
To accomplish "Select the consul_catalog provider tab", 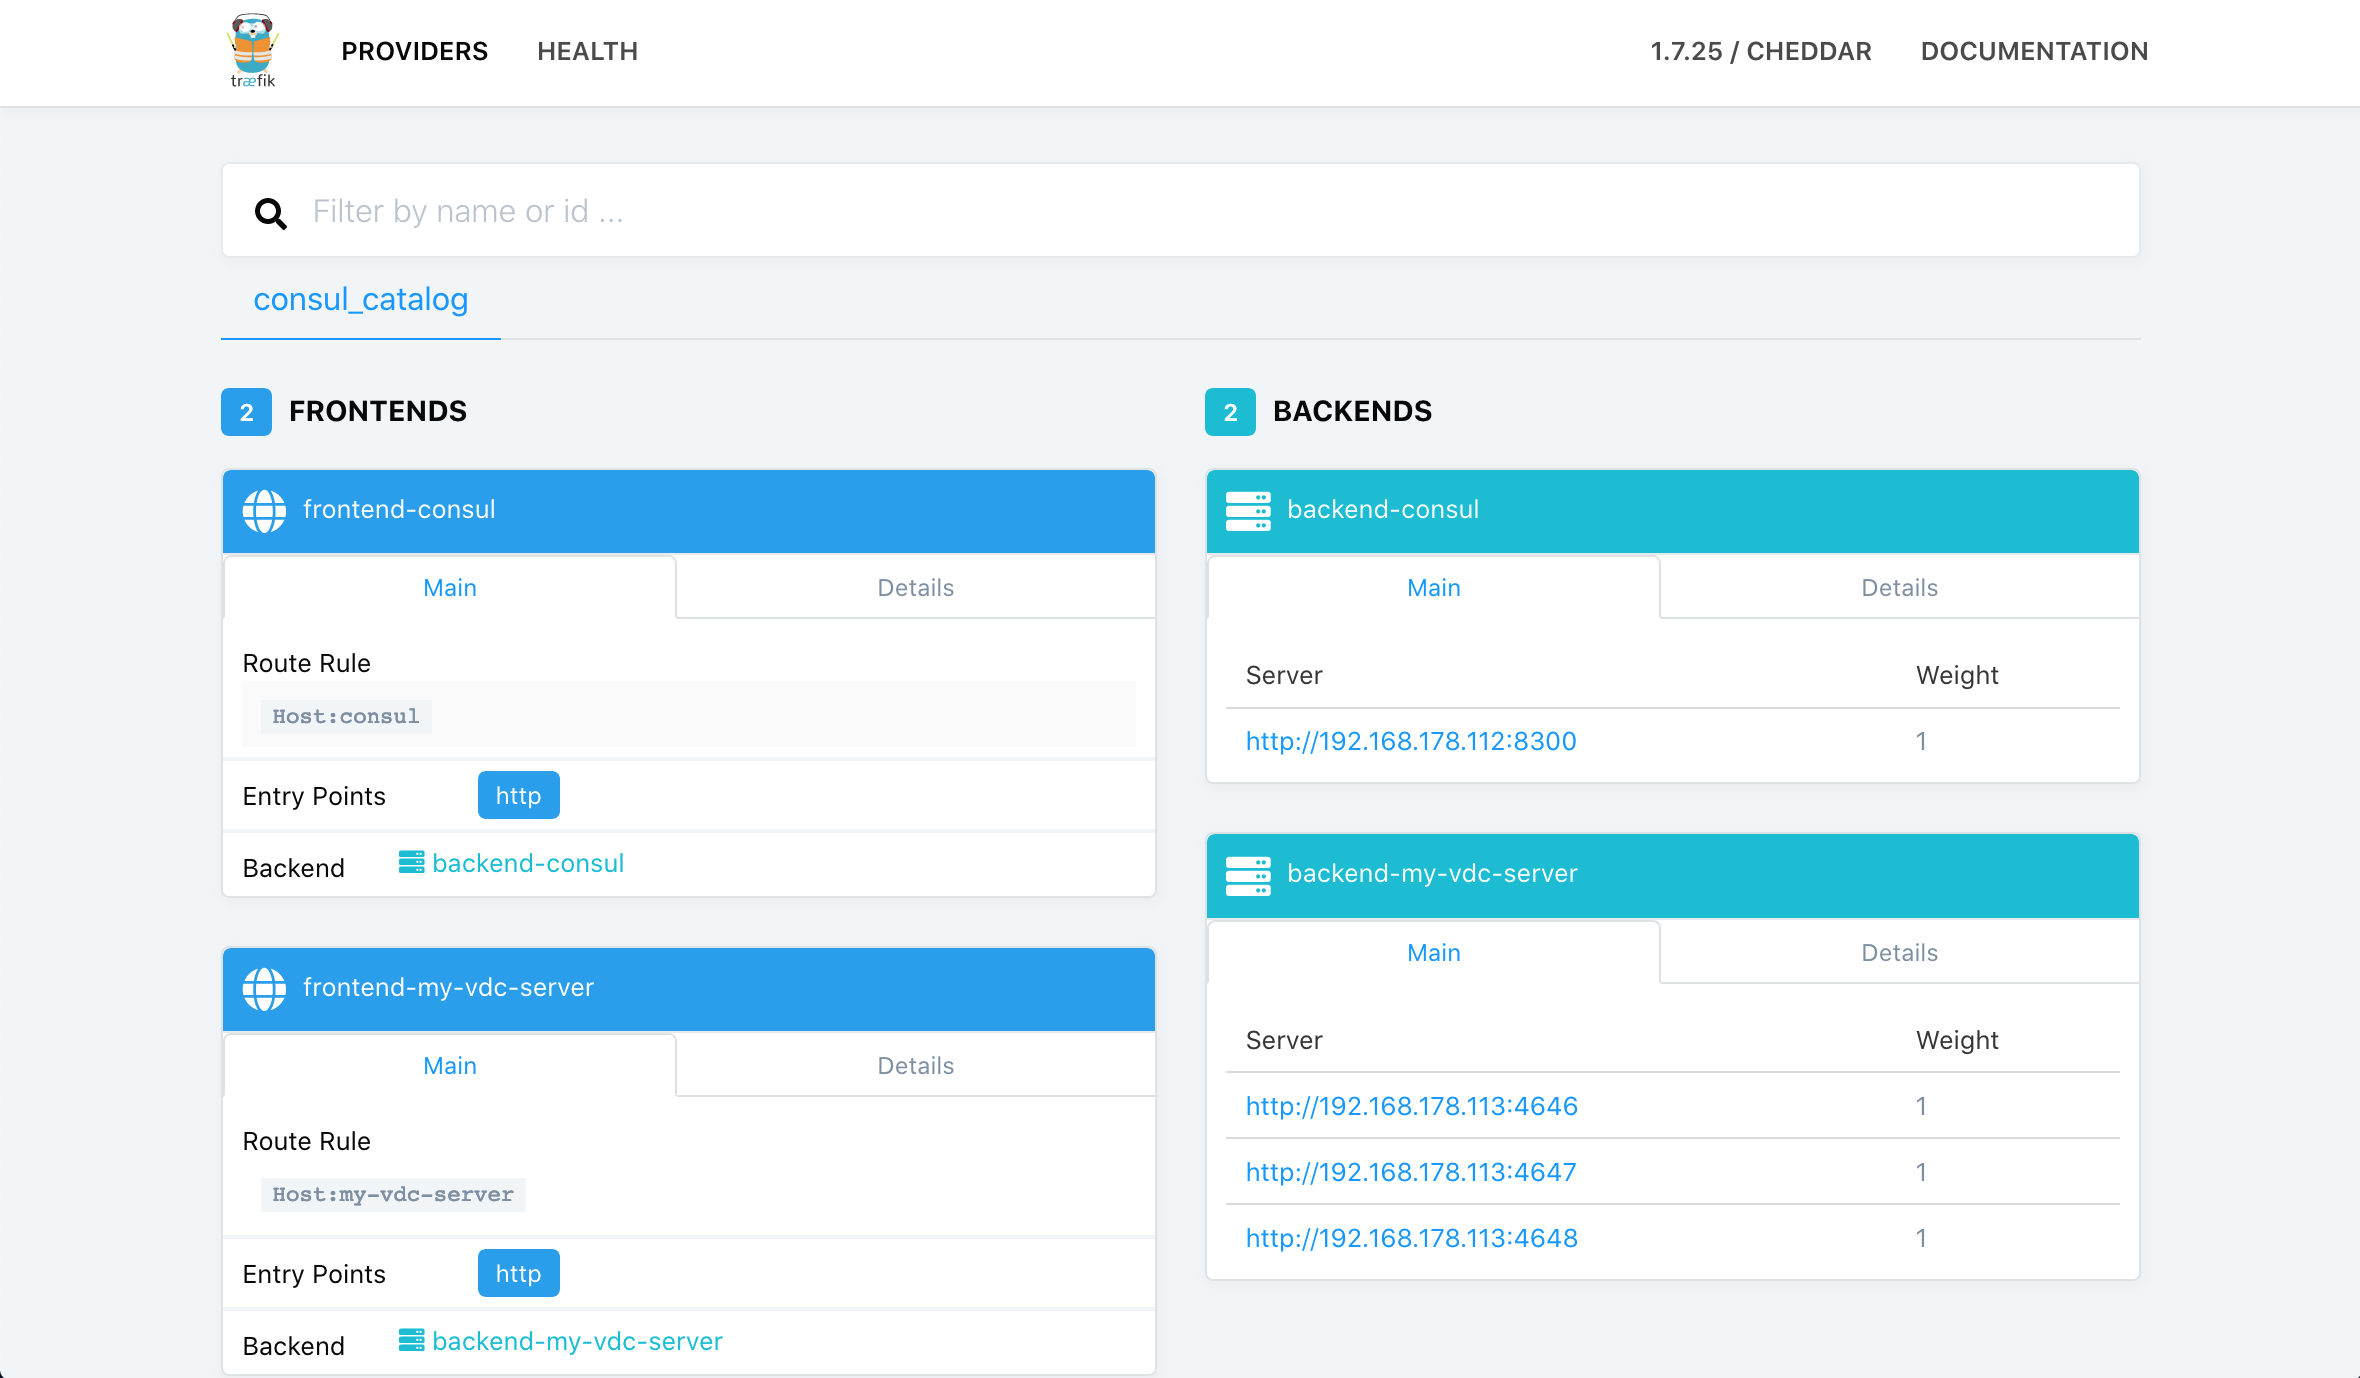I will pos(360,299).
